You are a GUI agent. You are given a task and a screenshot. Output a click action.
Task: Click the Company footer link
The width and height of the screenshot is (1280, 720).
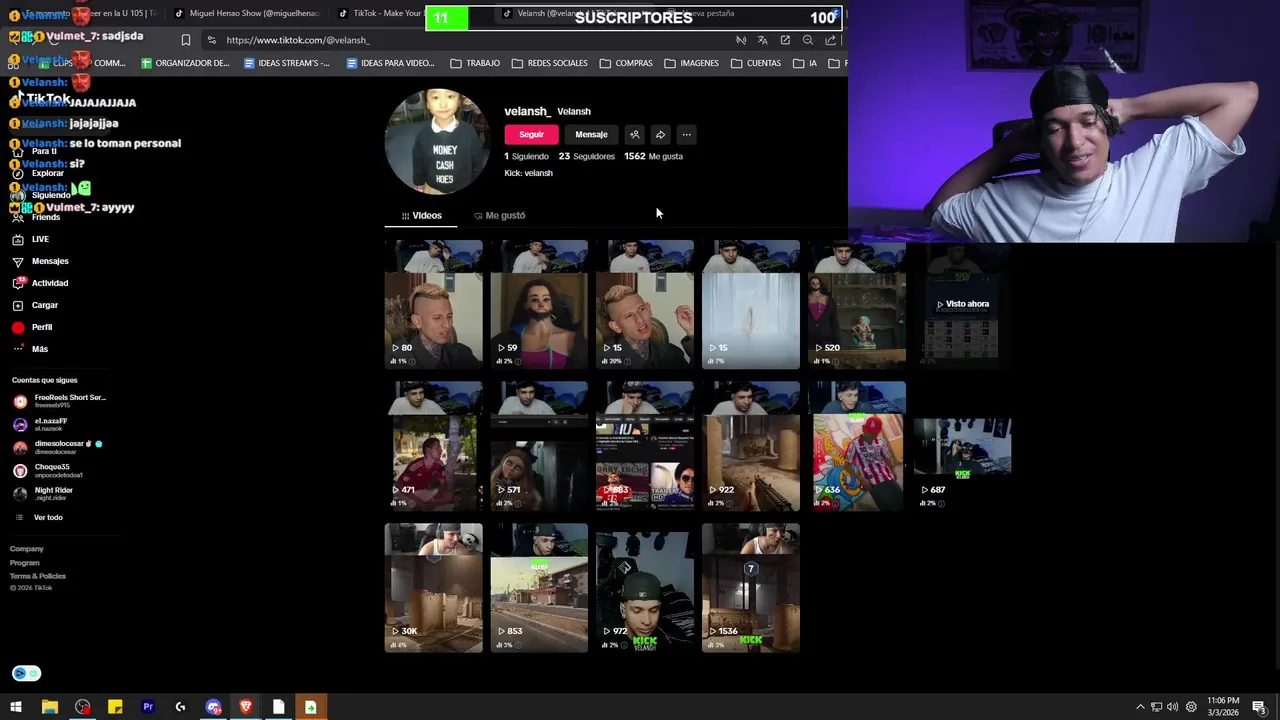coord(27,548)
